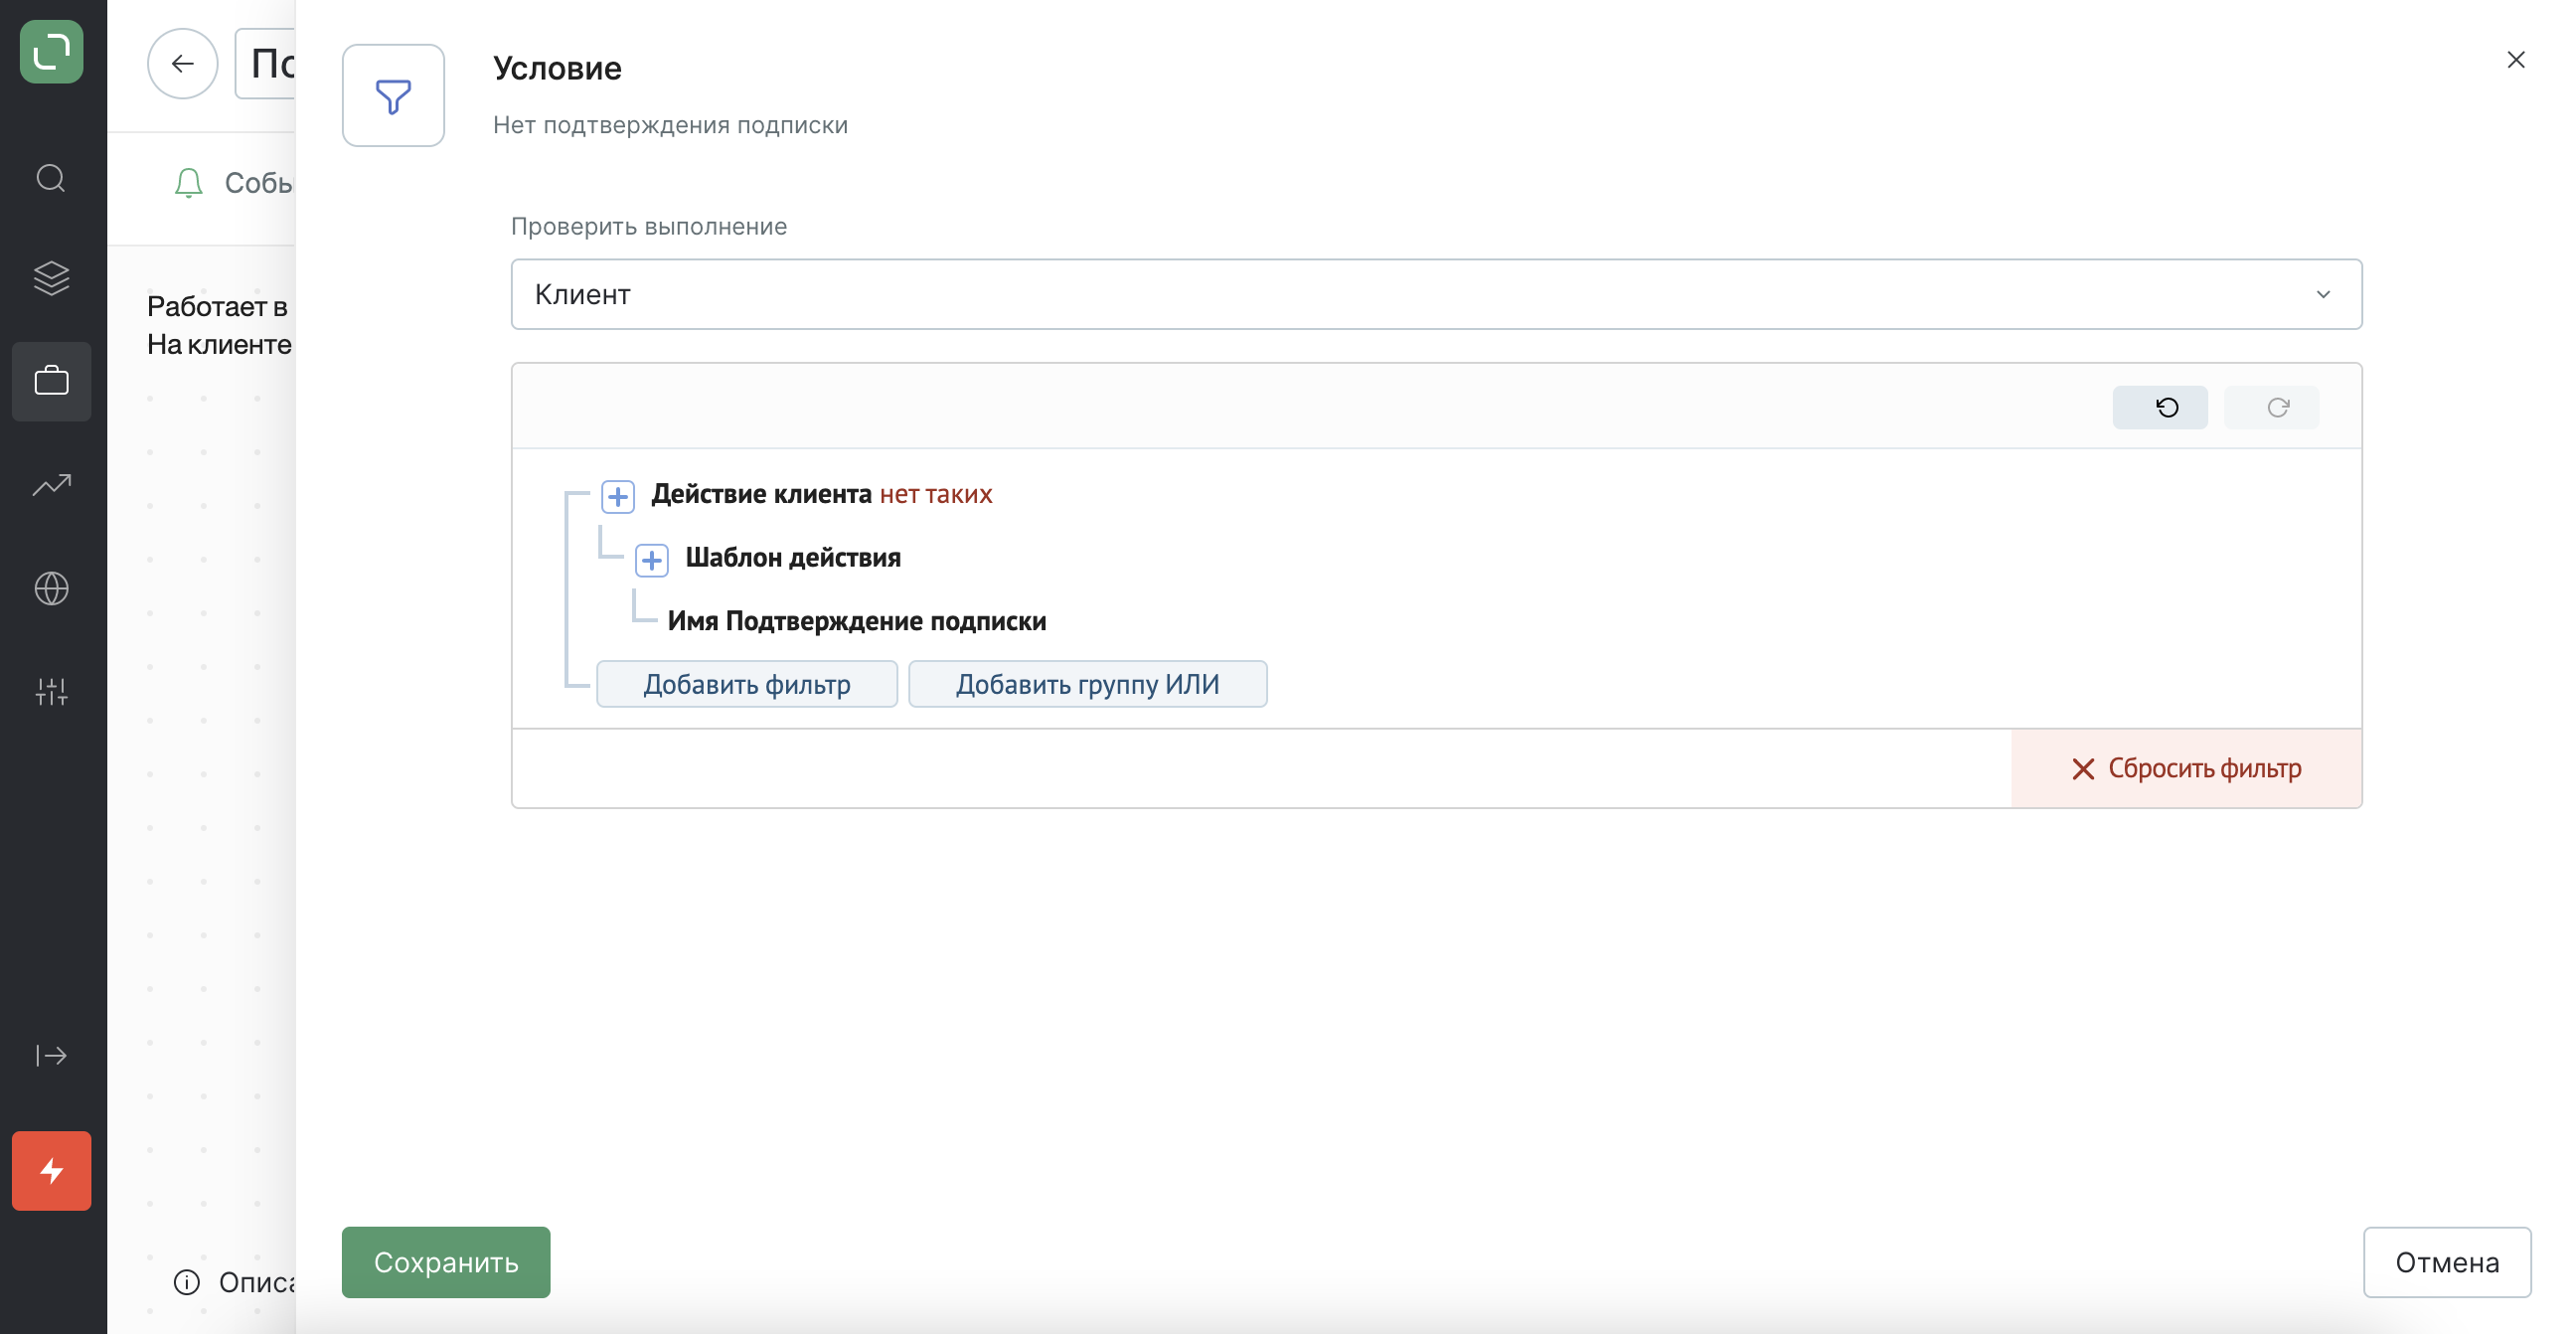Open the Клиент dropdown

(x=1436, y=294)
